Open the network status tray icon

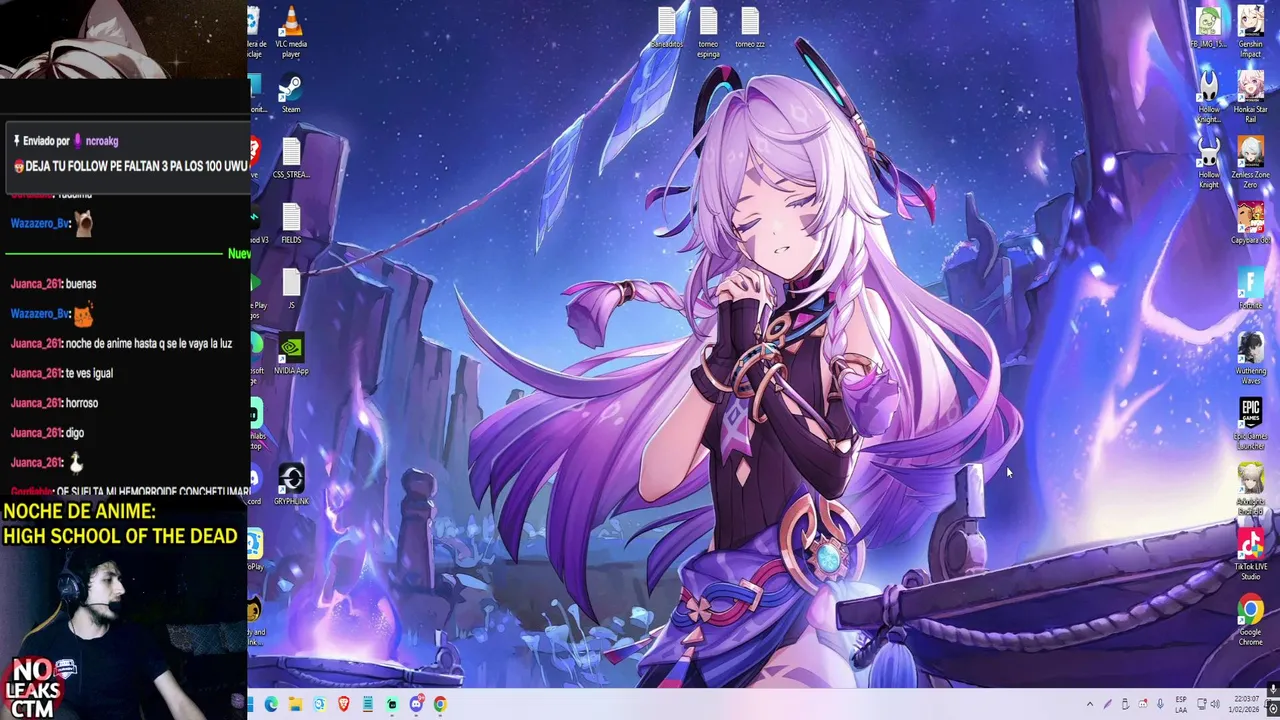[1202, 705]
